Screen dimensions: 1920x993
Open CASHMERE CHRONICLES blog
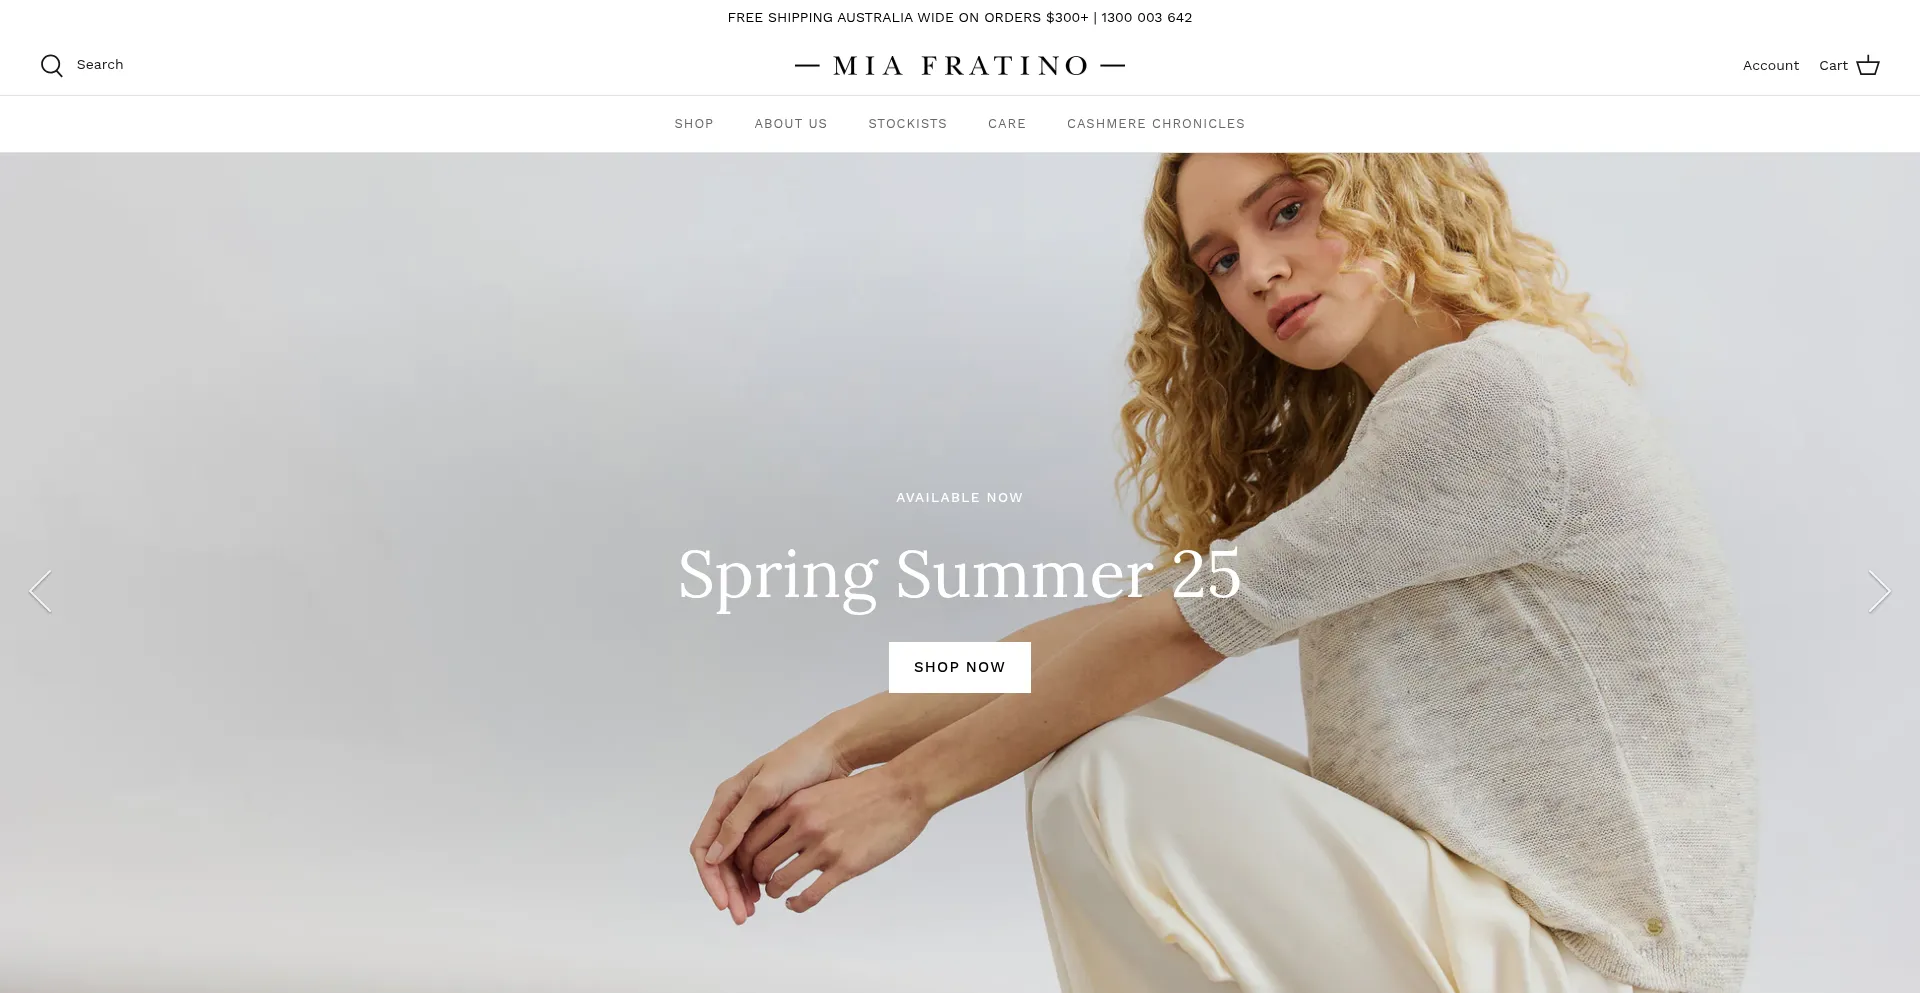click(1156, 124)
